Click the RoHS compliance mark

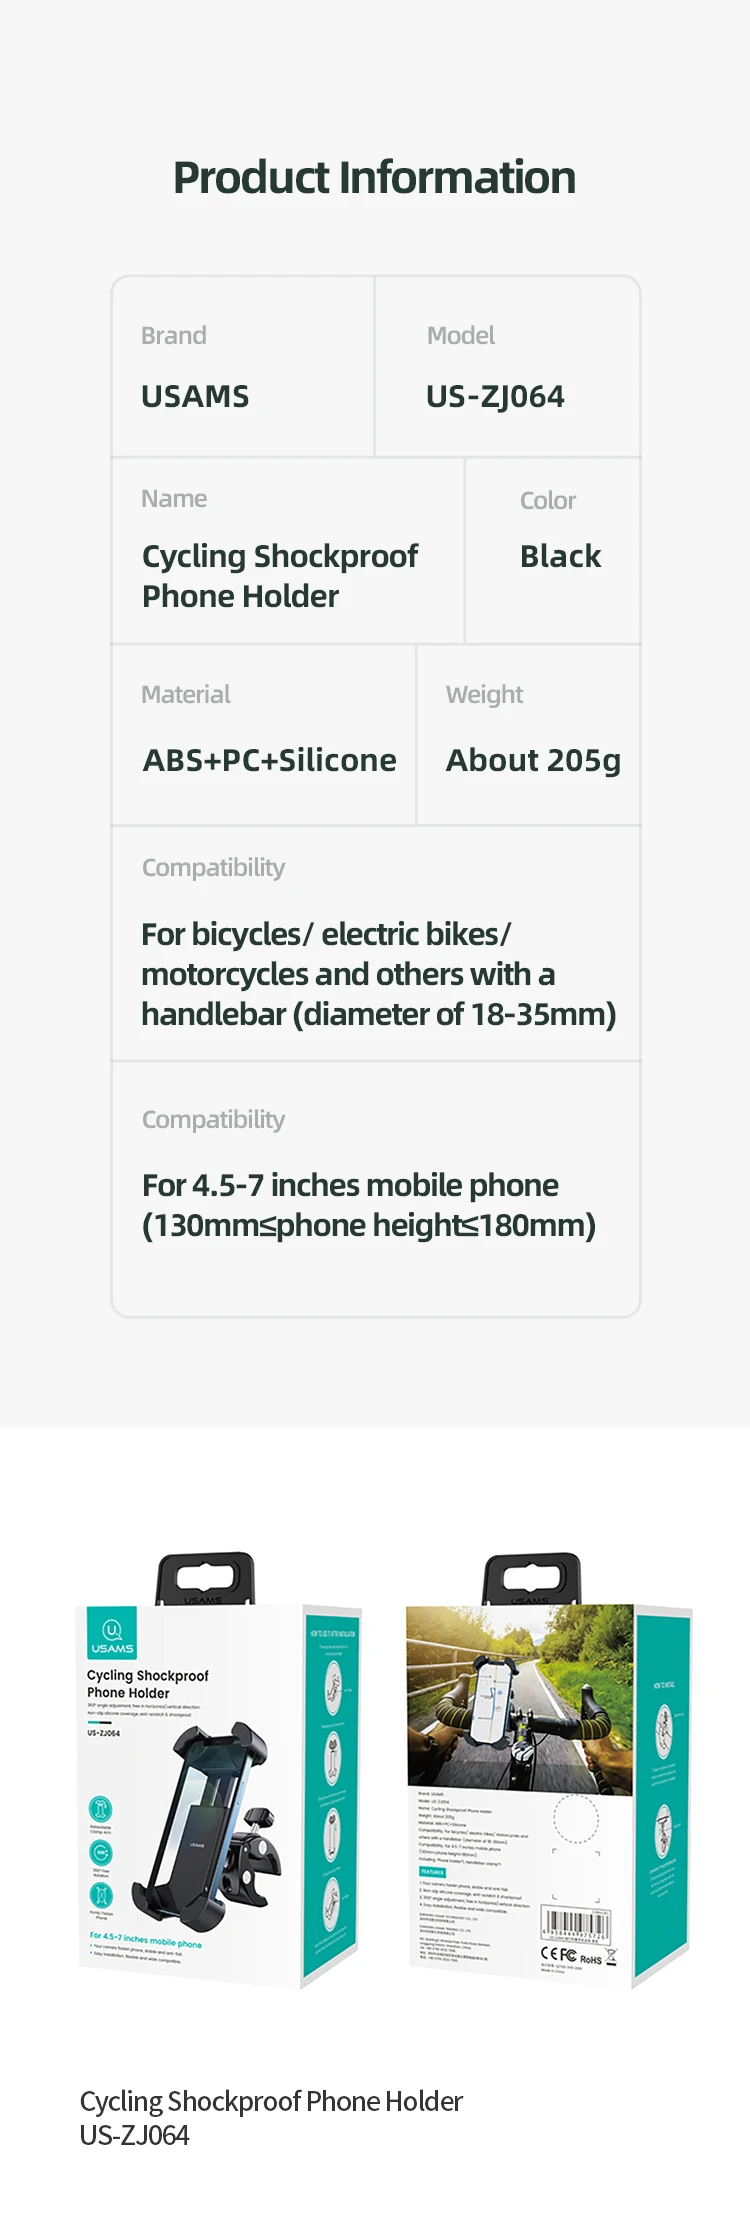click(x=591, y=1959)
